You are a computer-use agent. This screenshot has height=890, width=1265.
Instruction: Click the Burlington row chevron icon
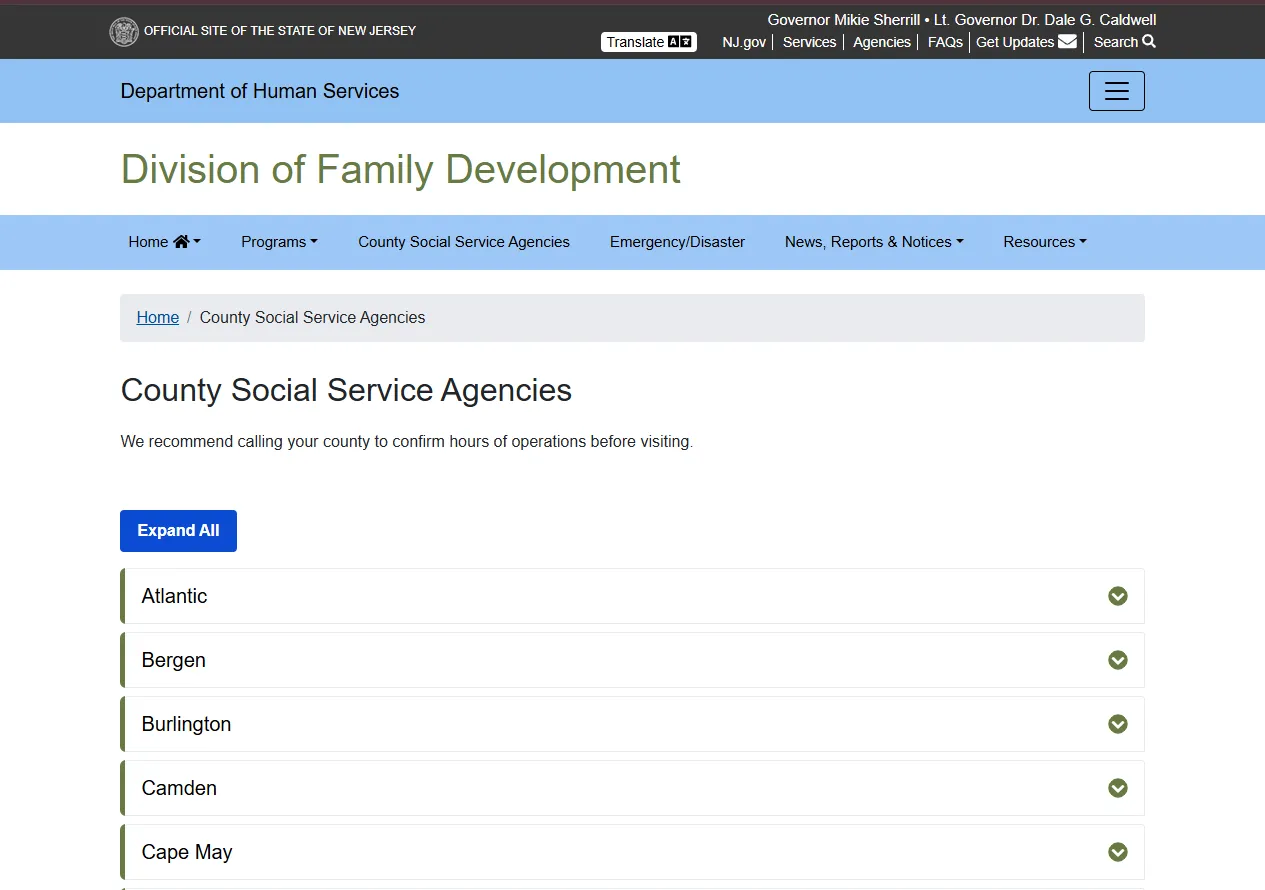point(1118,724)
